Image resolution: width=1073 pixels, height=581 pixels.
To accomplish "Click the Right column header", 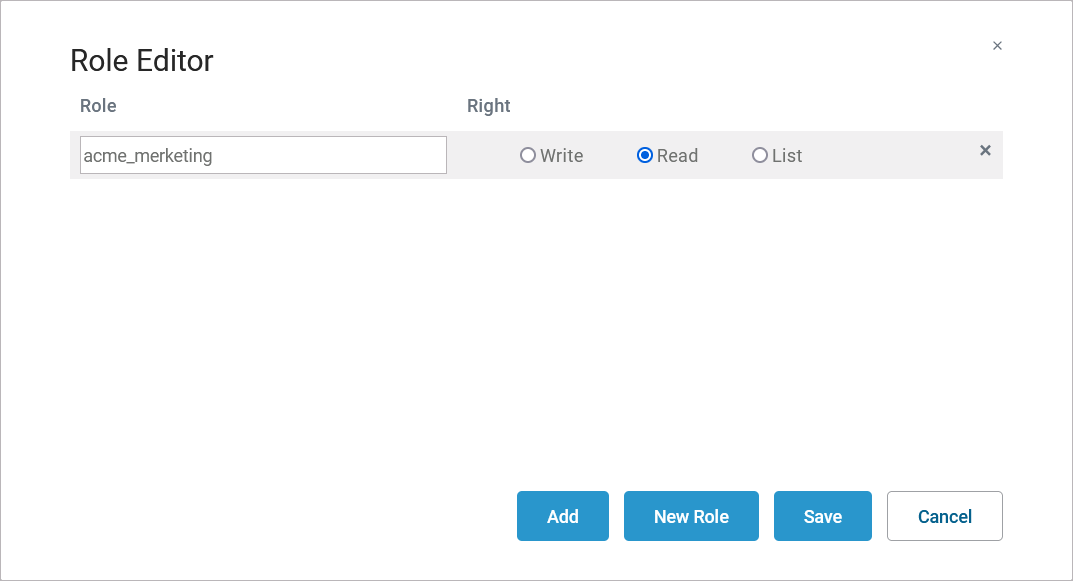I will click(x=489, y=106).
